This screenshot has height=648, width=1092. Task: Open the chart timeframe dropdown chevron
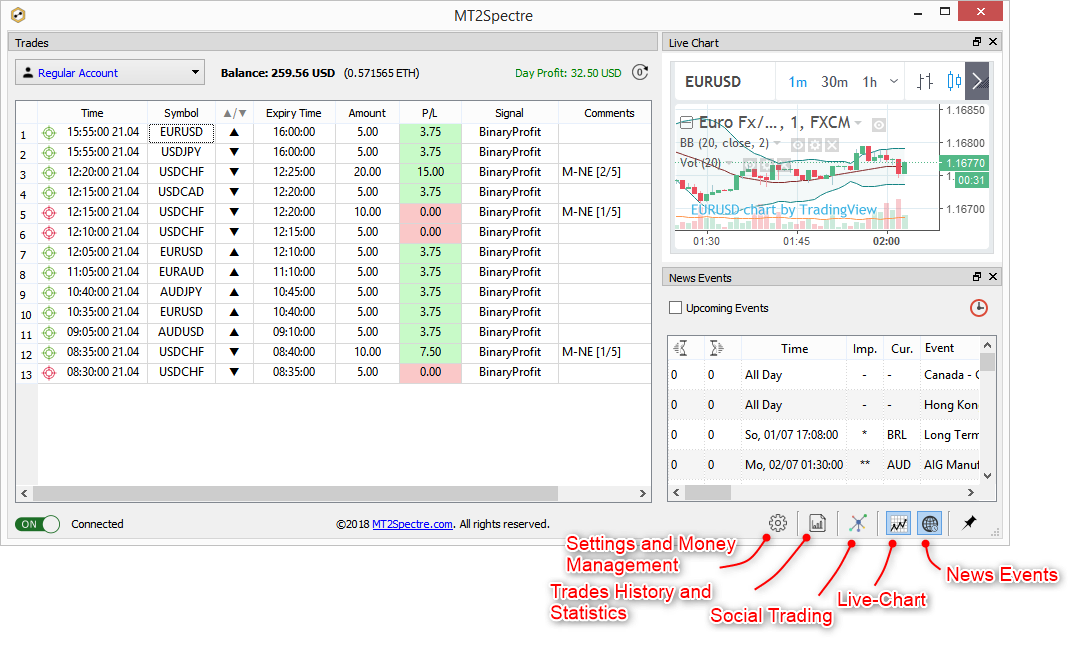[894, 82]
